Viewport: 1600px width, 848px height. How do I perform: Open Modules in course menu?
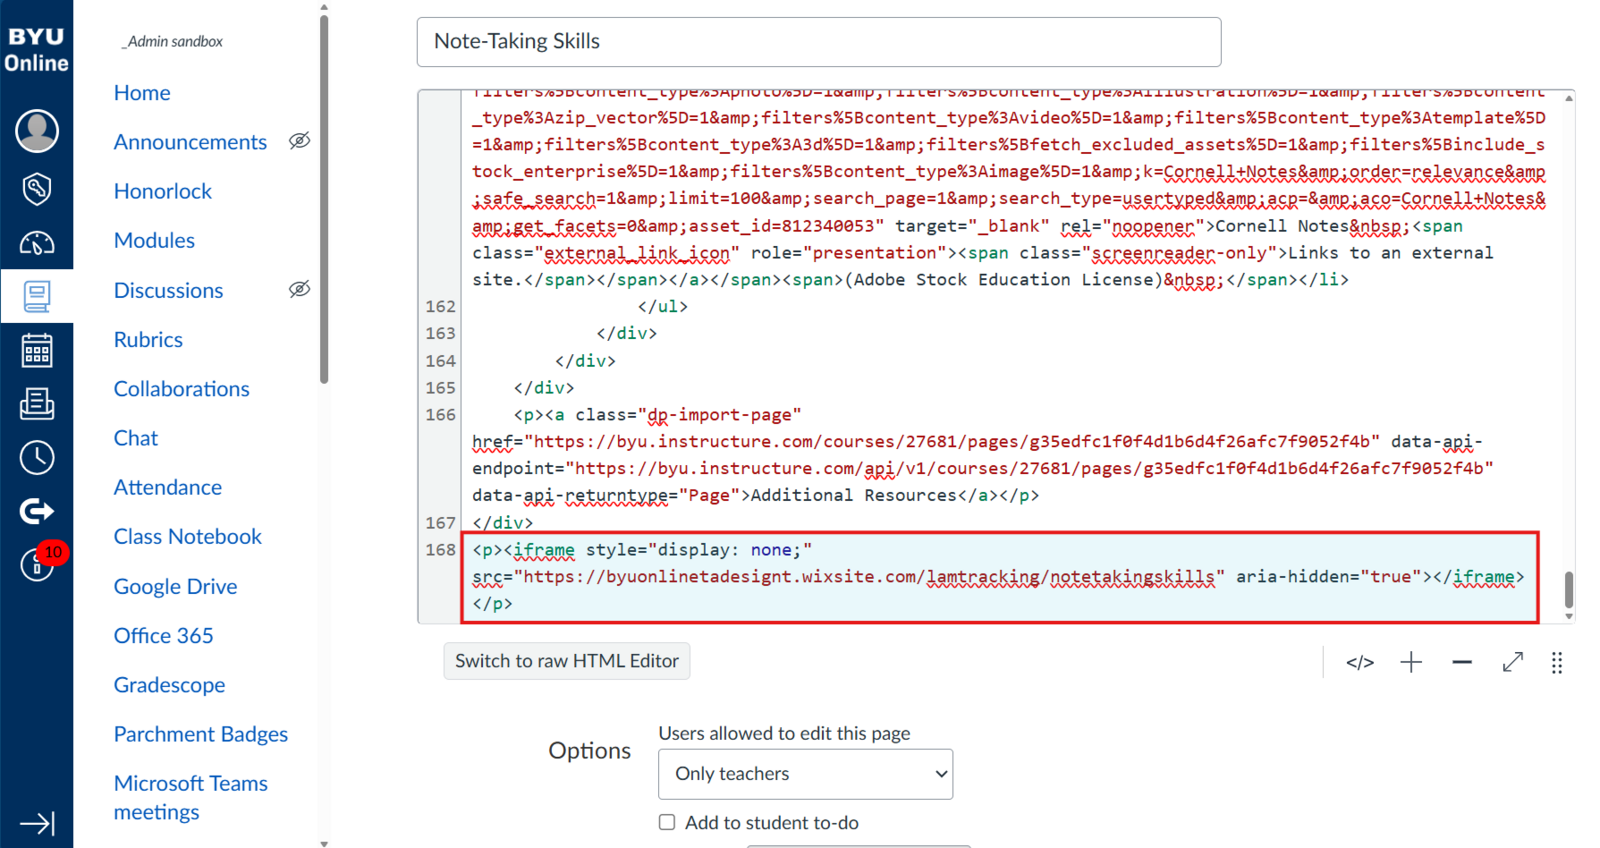[154, 241]
